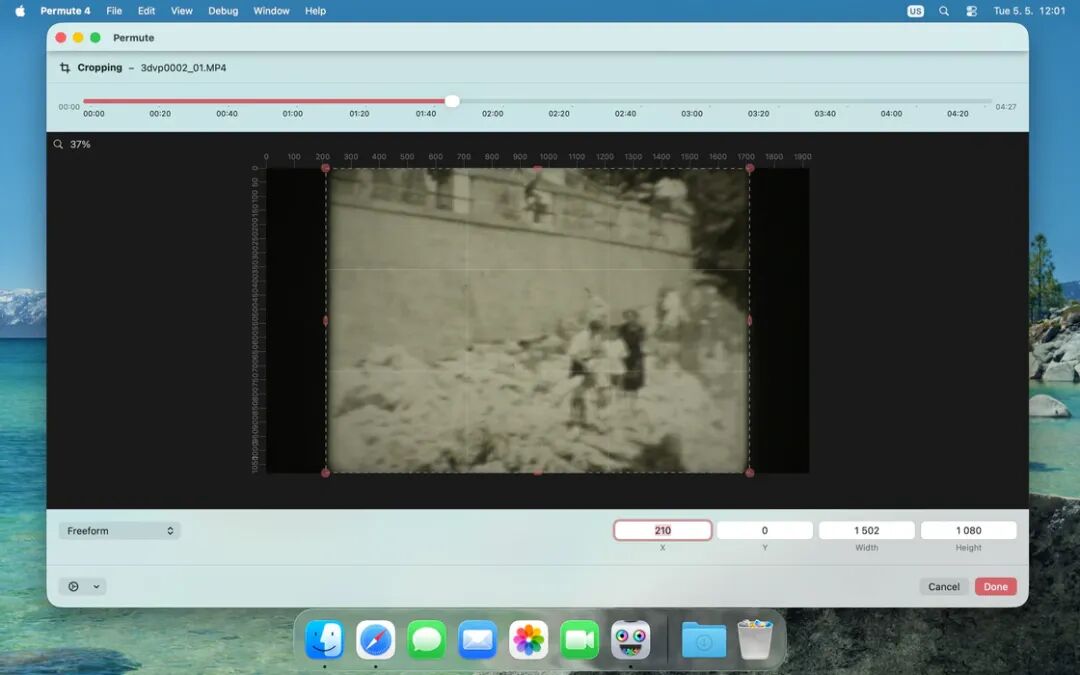
Task: Launch Safari from the Dock
Action: (x=375, y=639)
